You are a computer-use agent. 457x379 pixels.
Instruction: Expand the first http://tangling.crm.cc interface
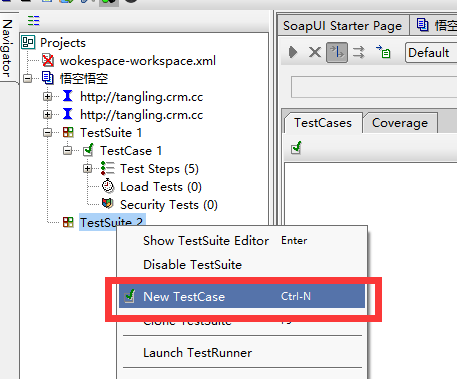[x=48, y=97]
